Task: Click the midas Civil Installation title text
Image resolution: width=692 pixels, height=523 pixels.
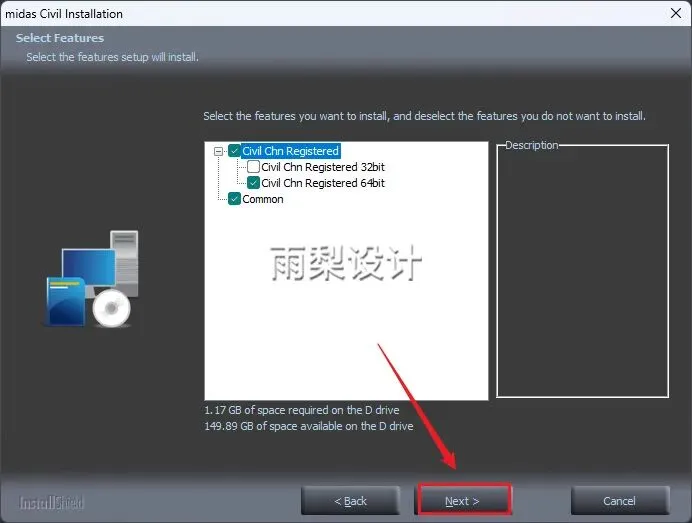Action: click(64, 14)
